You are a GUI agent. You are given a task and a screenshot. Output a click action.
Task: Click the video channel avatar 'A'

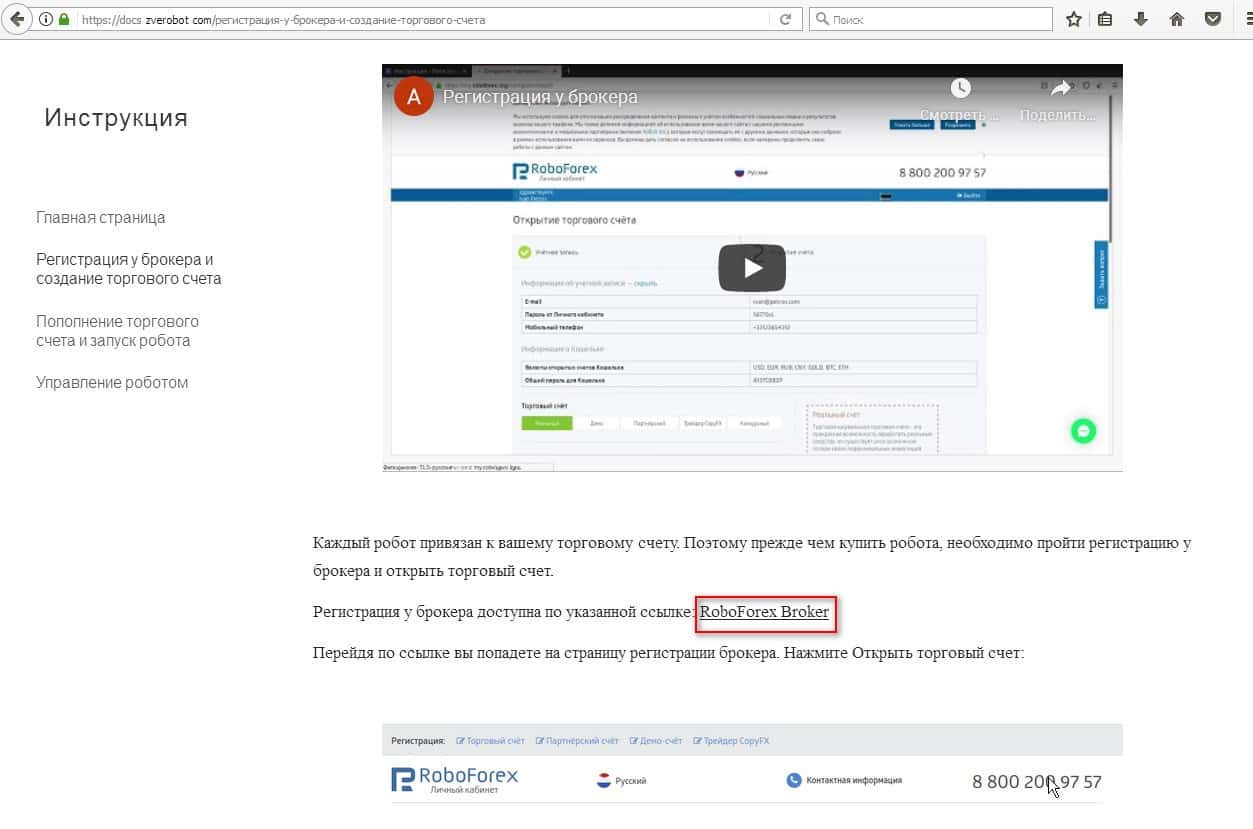(x=414, y=97)
